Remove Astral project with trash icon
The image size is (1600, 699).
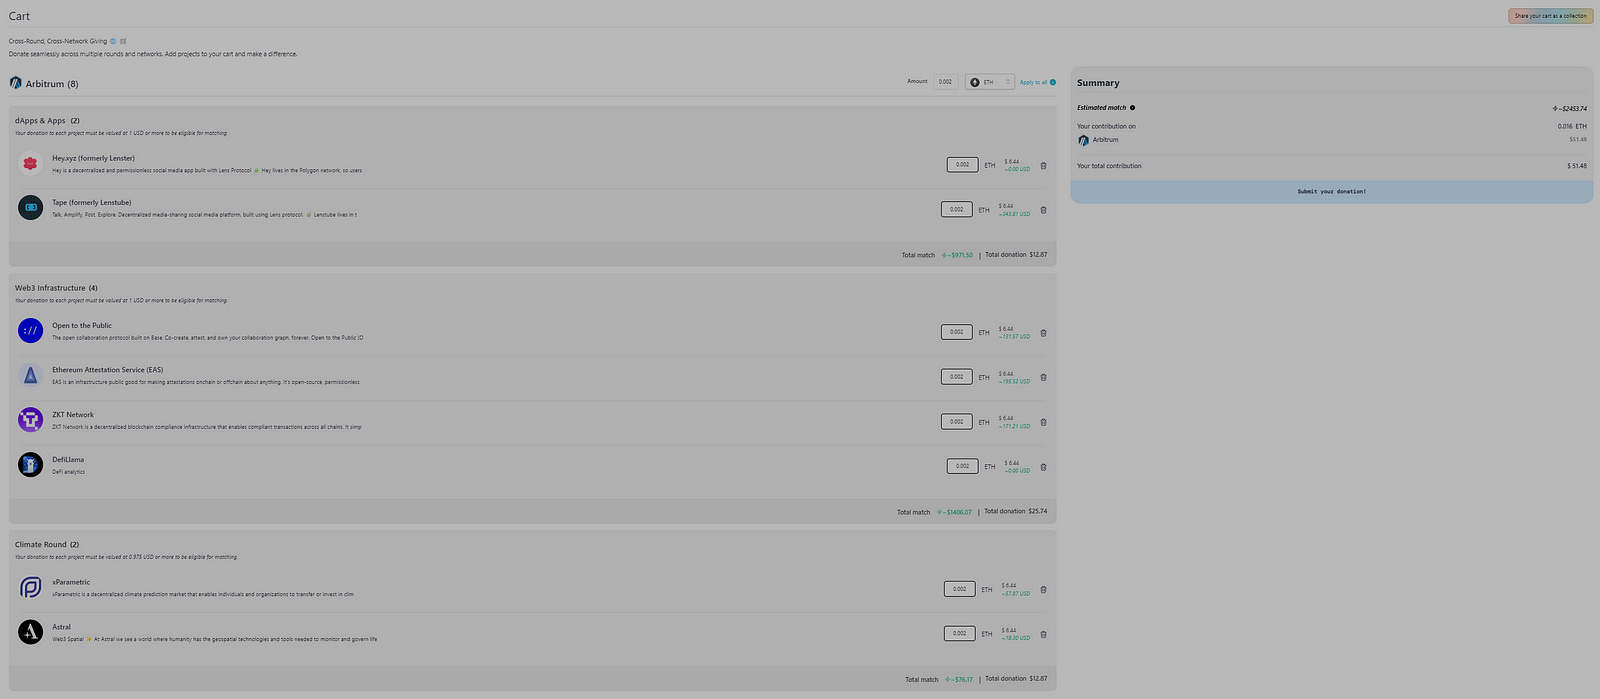coord(1043,634)
